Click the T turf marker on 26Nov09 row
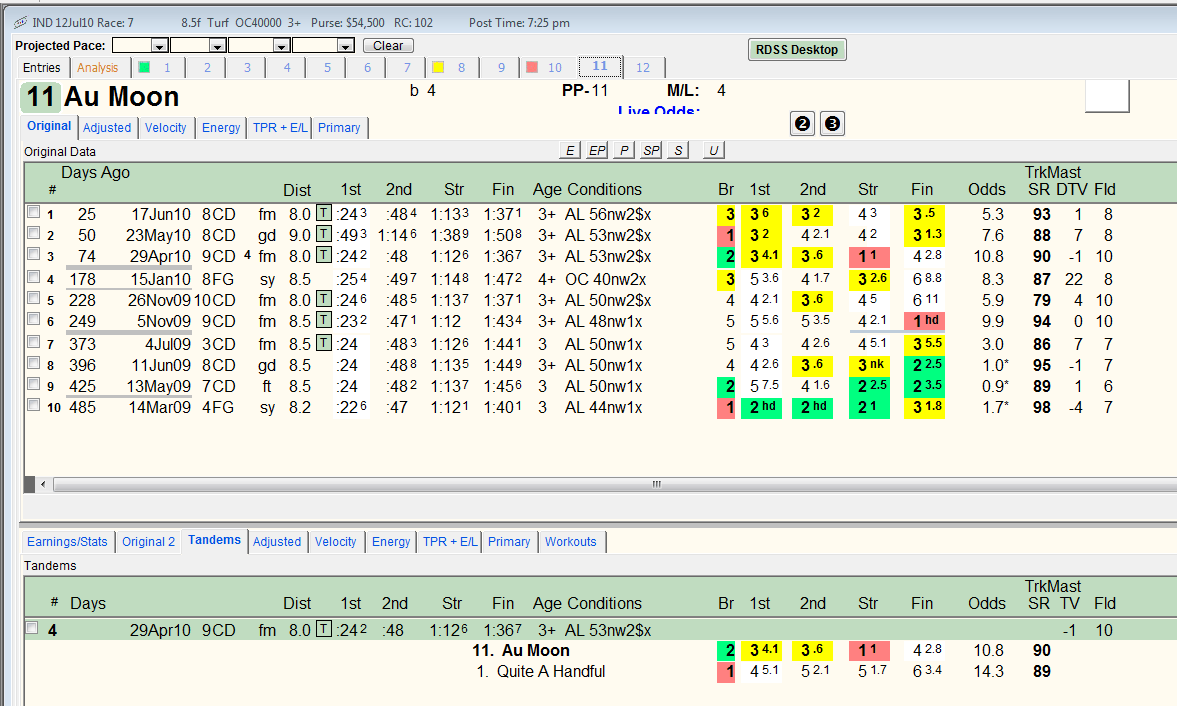 pos(324,299)
